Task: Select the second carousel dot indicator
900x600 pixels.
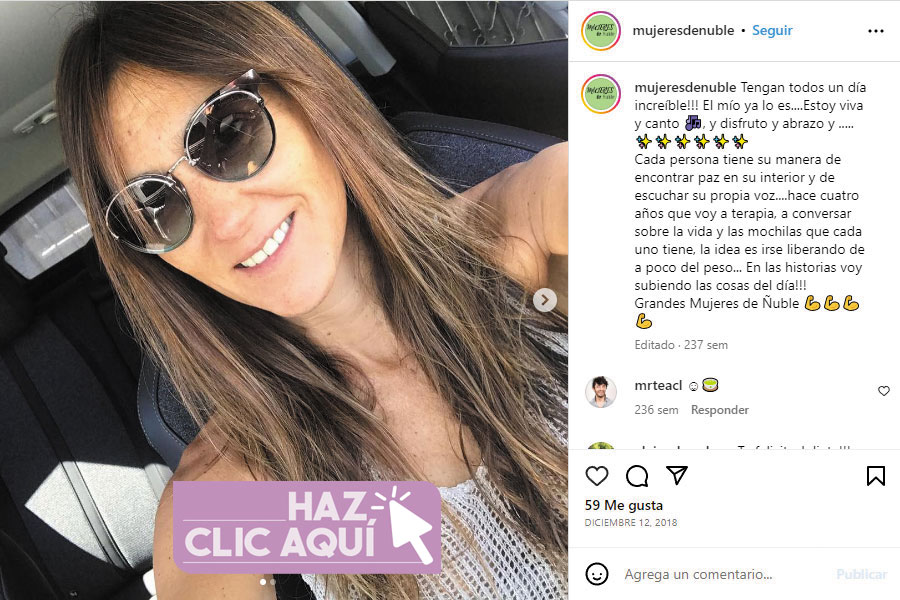Action: (273, 582)
